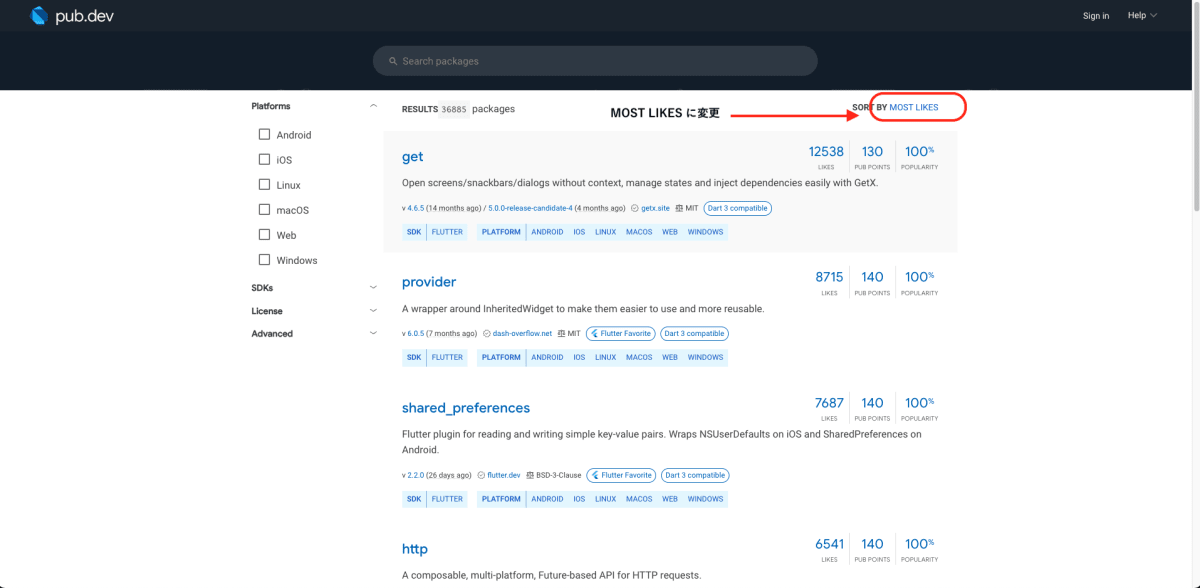Click the verified publisher icon beside getx.site
1200x588 pixels.
point(635,208)
